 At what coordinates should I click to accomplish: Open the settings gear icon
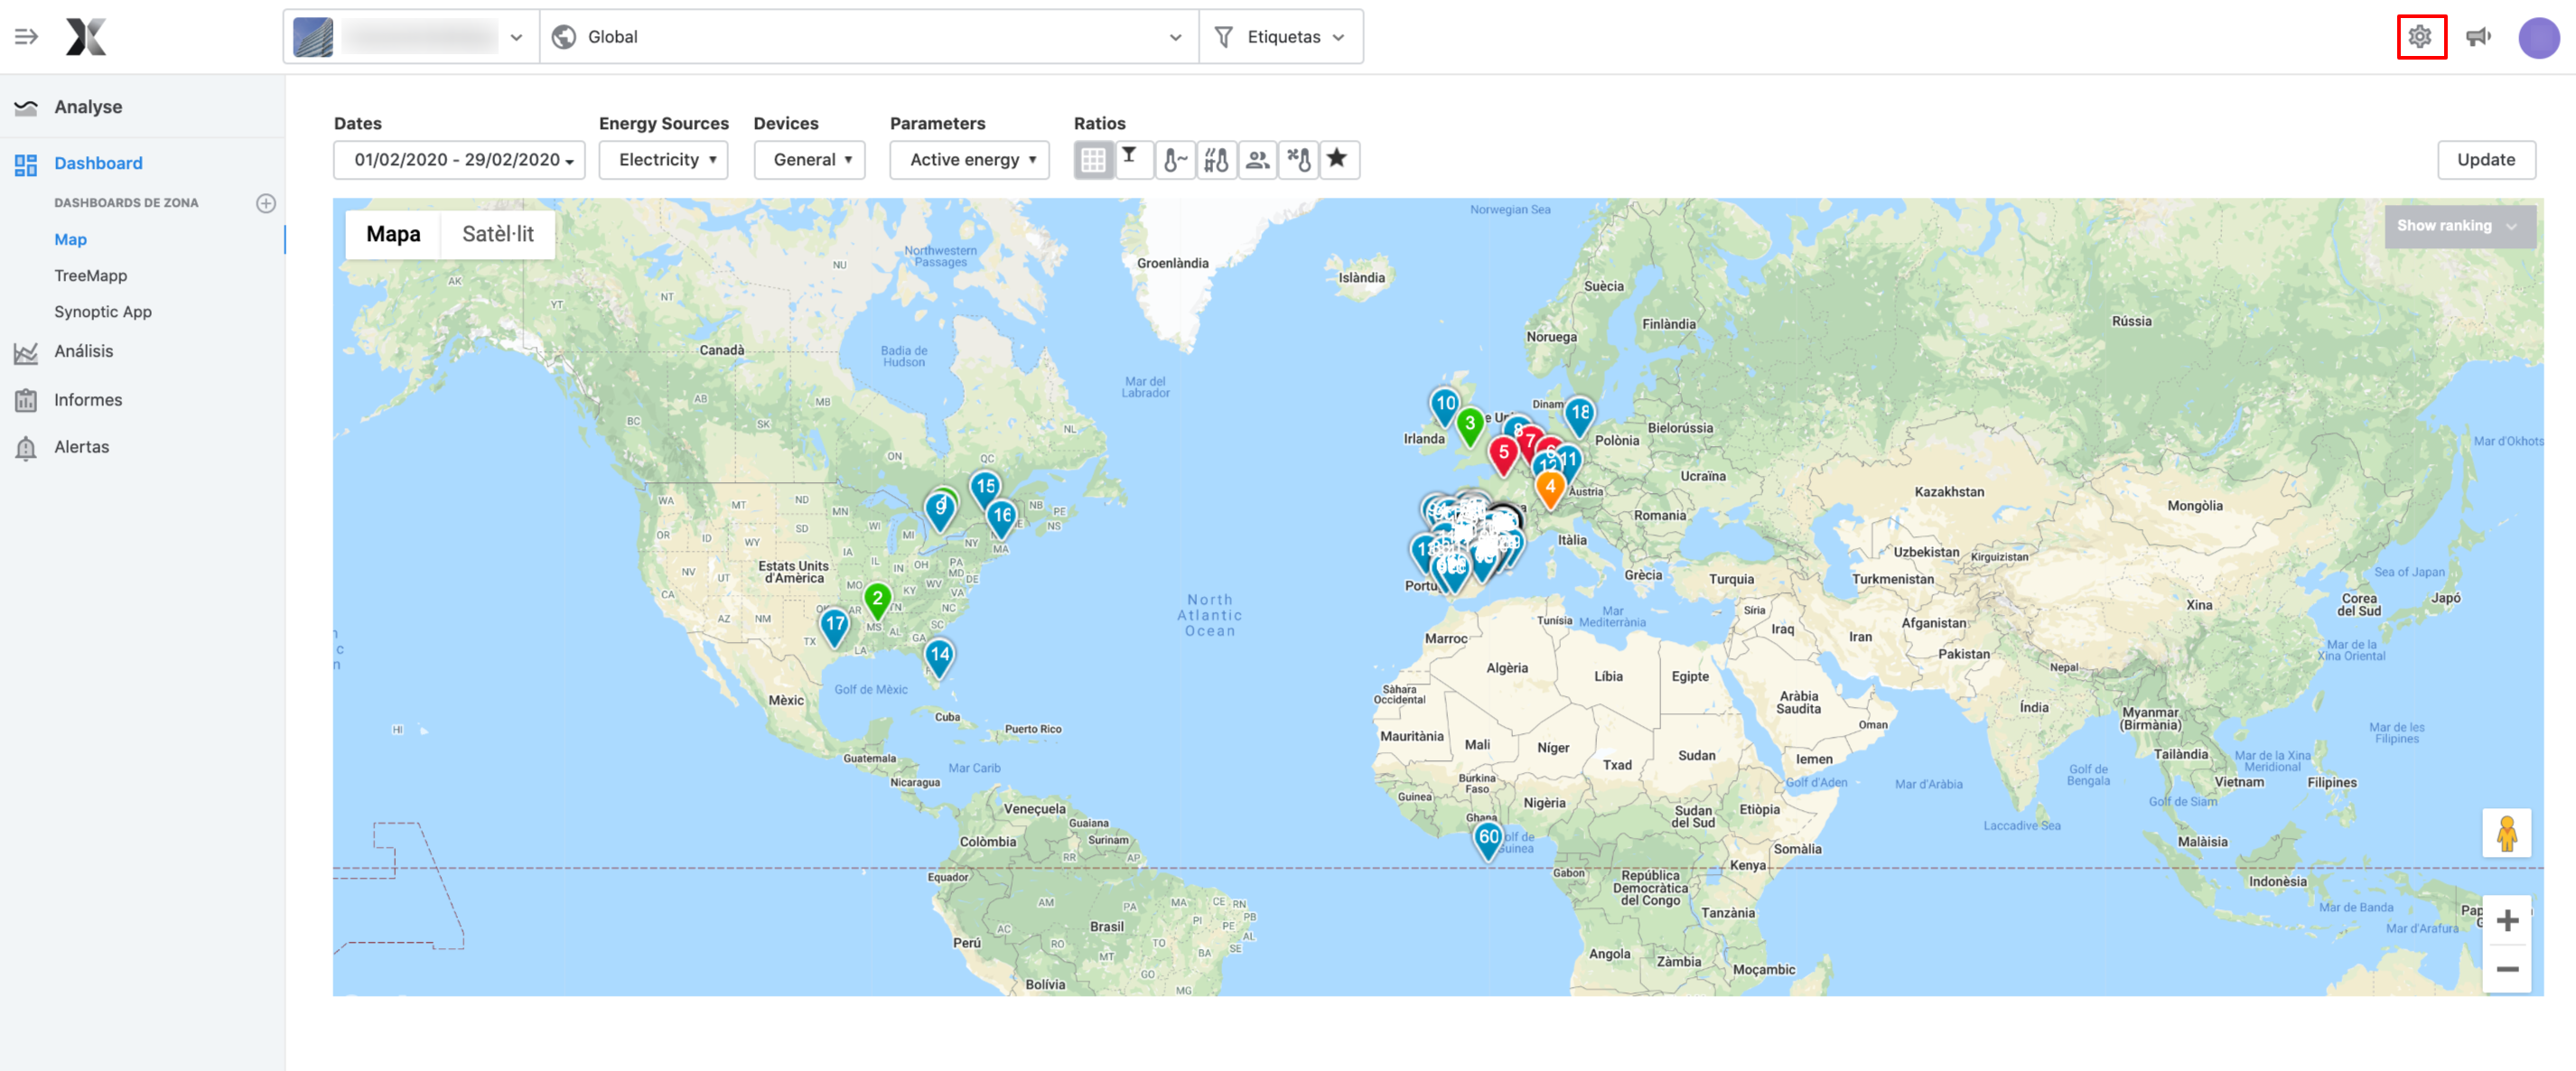[x=2420, y=37]
